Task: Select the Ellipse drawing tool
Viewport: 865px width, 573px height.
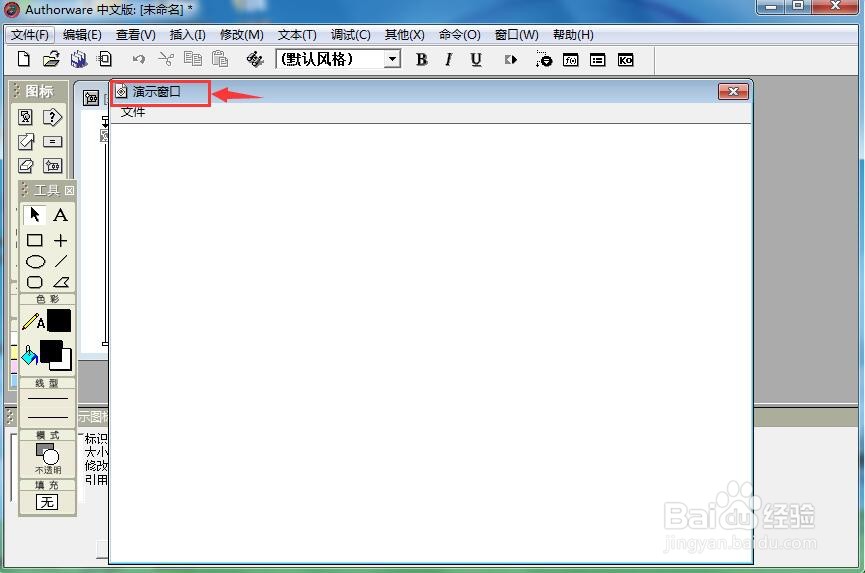Action: point(35,261)
